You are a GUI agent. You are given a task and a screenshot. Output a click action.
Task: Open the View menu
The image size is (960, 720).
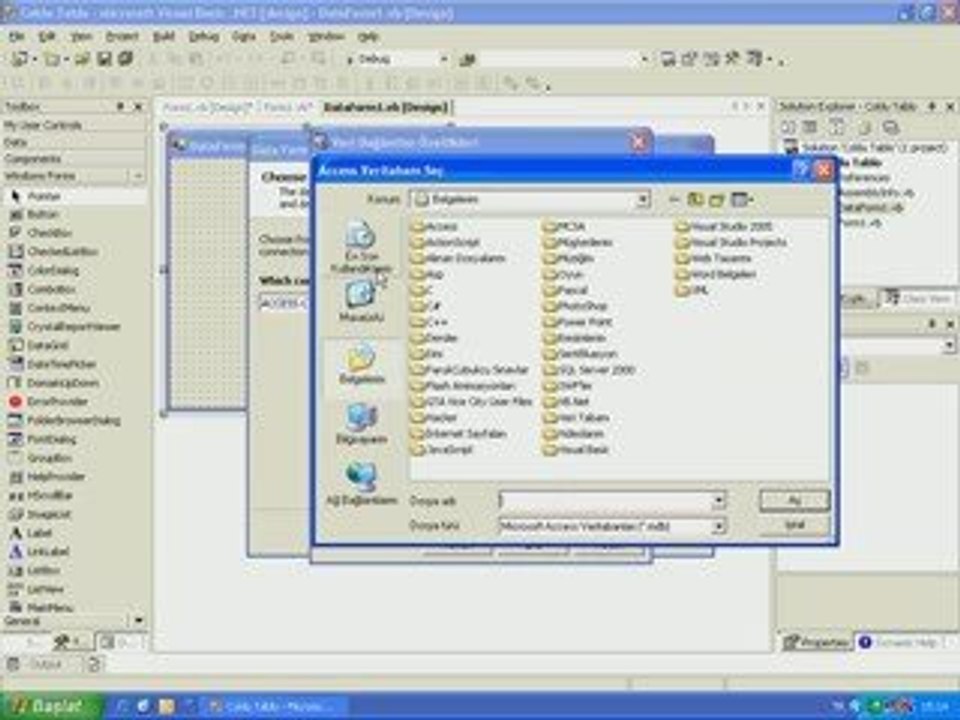[x=81, y=37]
